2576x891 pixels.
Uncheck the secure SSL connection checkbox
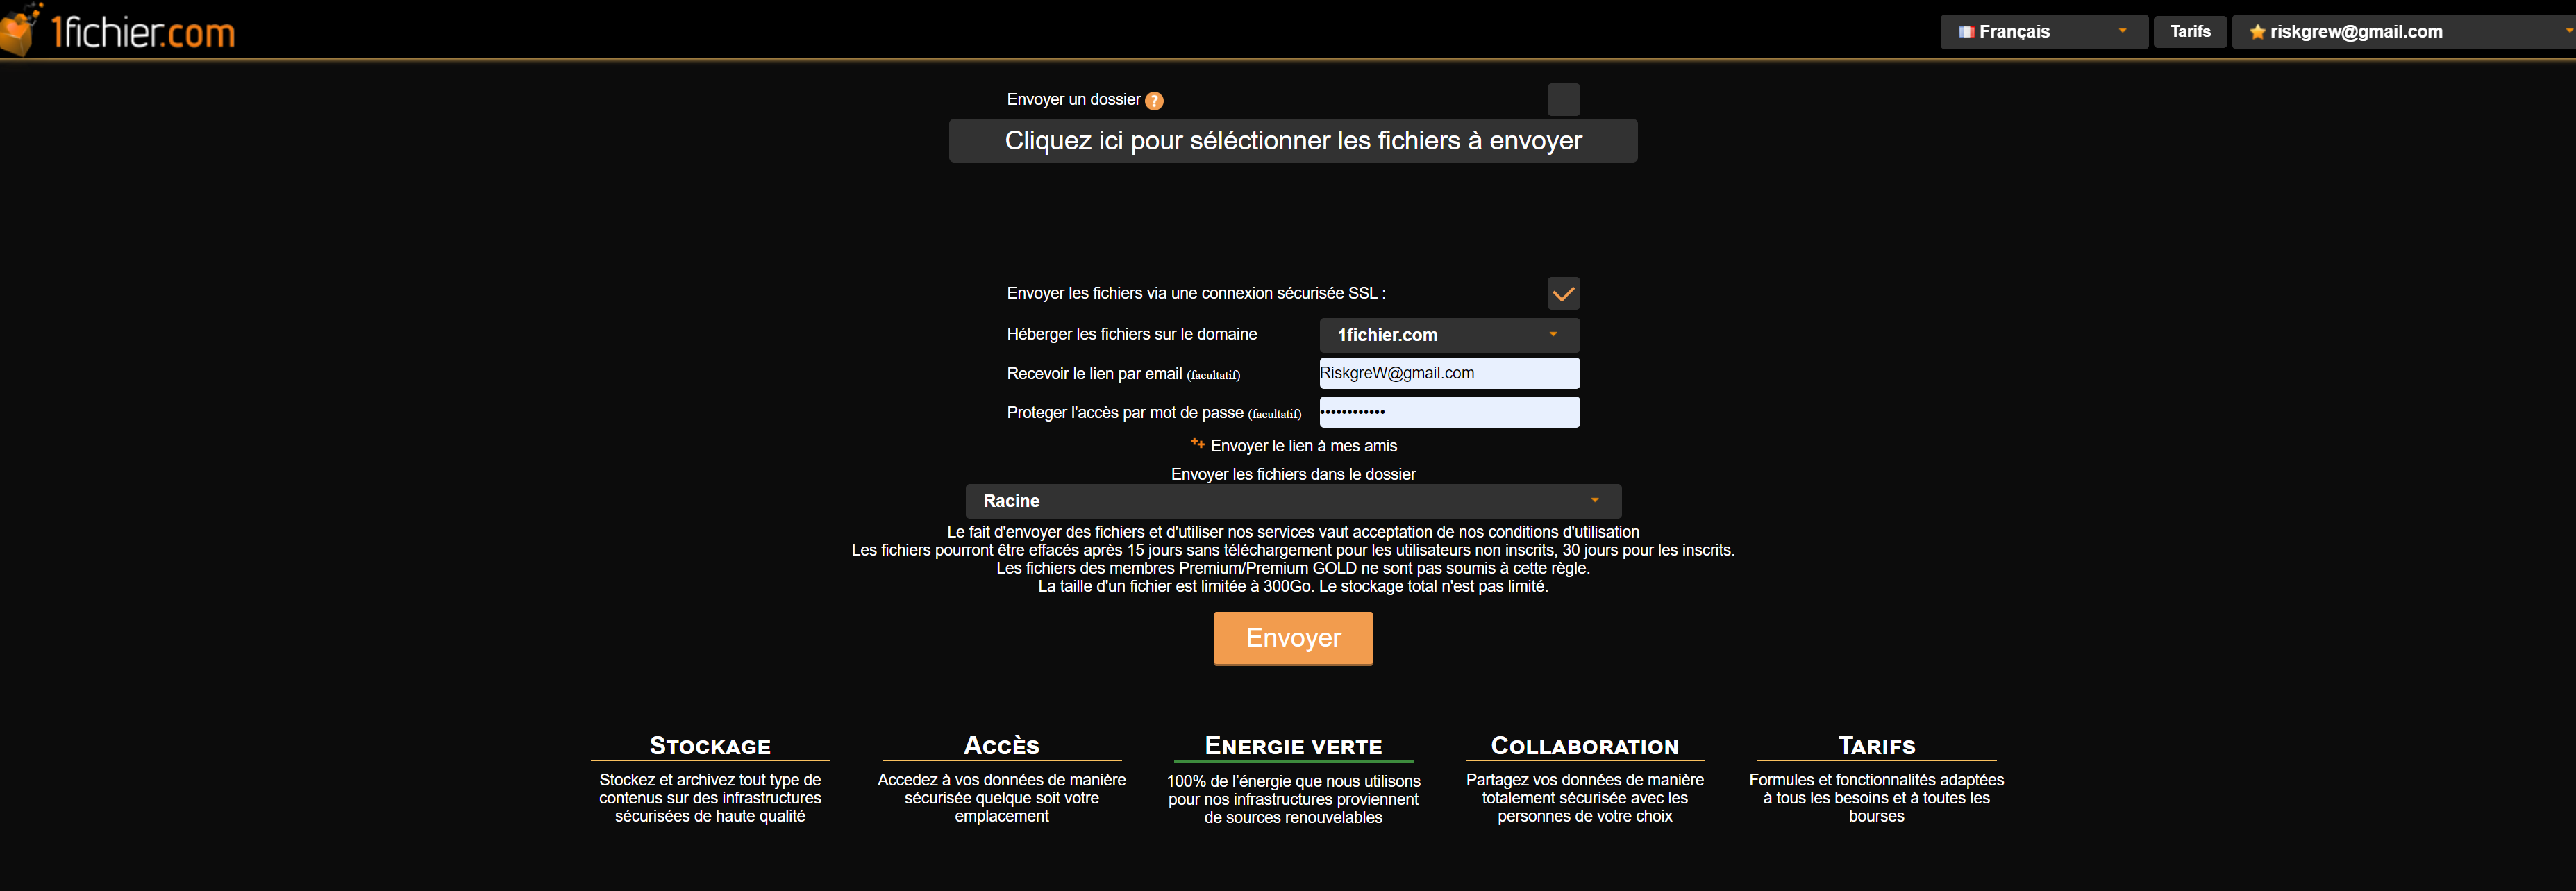click(x=1563, y=293)
